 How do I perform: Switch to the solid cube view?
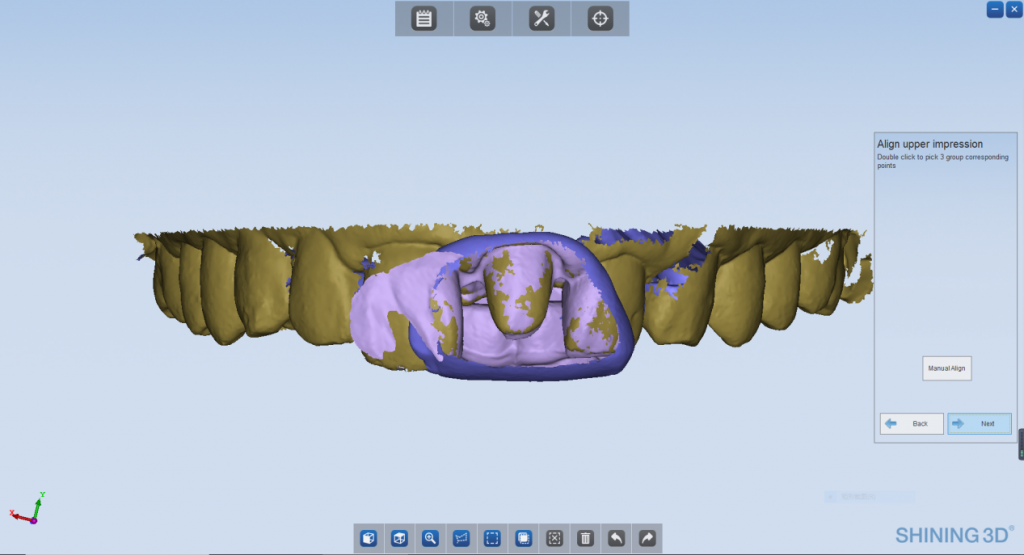(x=369, y=538)
